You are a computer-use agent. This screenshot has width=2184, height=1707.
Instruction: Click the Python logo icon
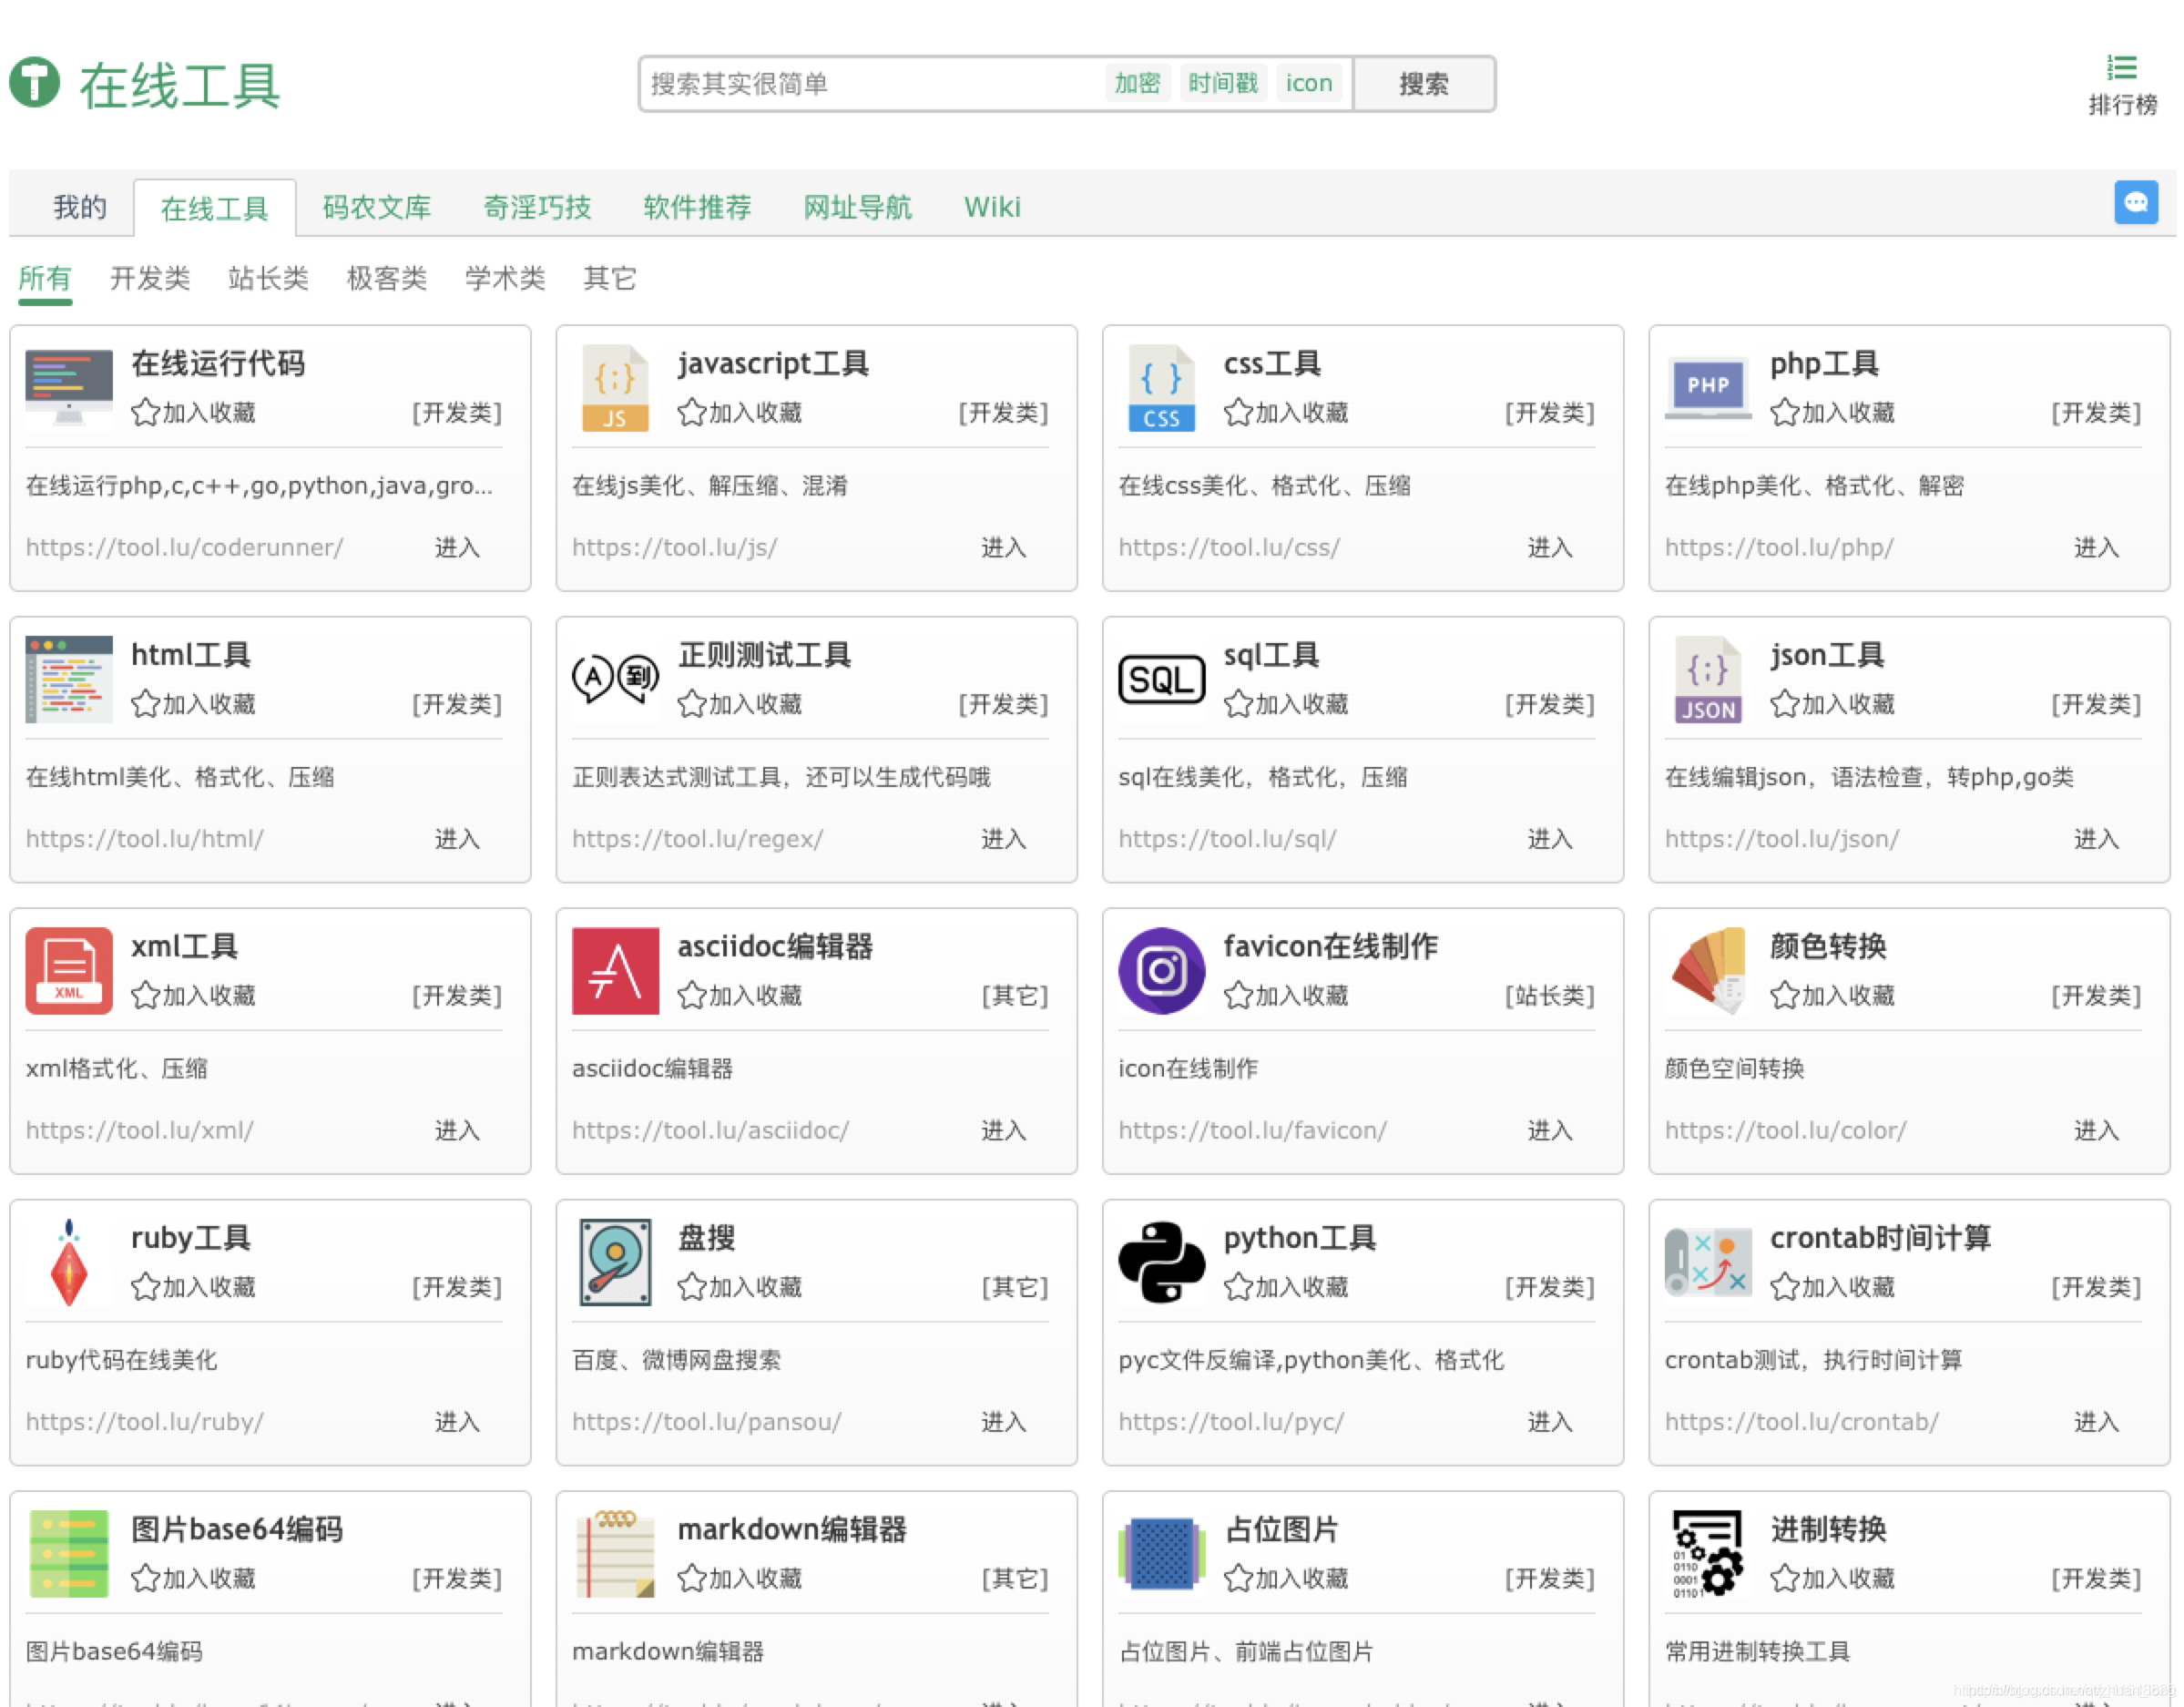pyautogui.click(x=1160, y=1262)
